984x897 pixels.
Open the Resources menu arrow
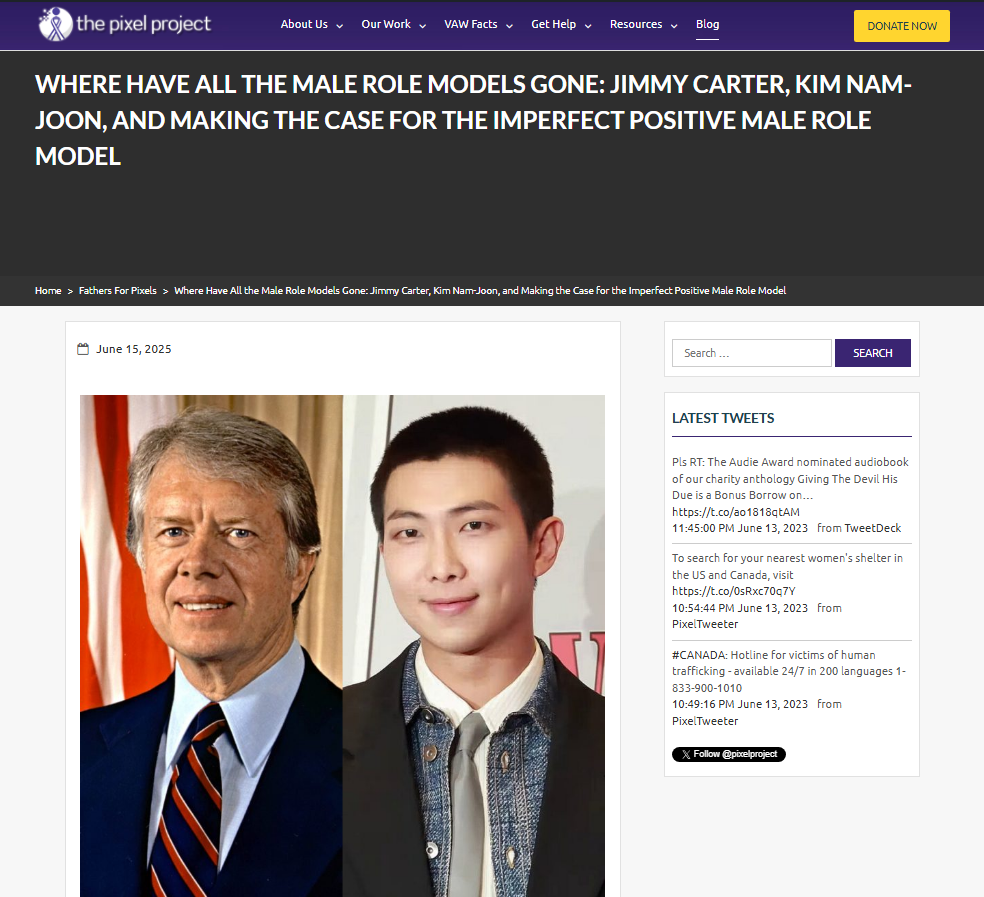click(x=674, y=26)
